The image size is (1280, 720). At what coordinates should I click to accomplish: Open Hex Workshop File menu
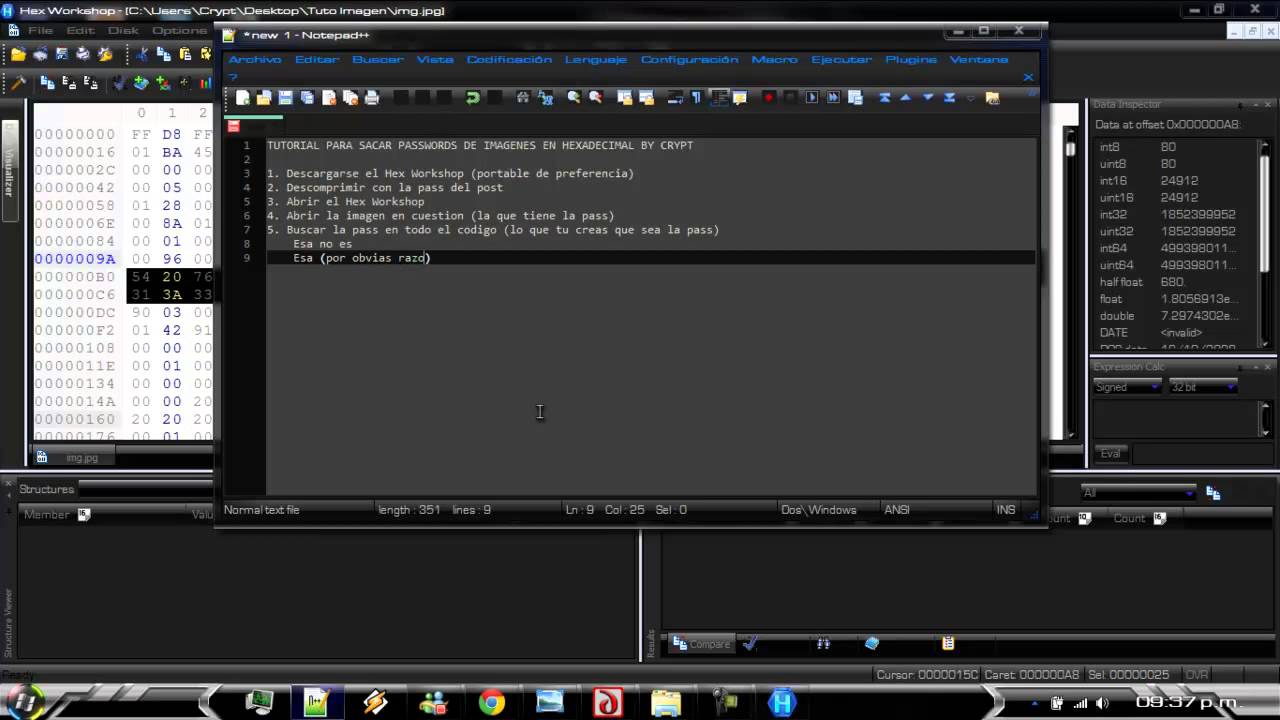tap(41, 30)
